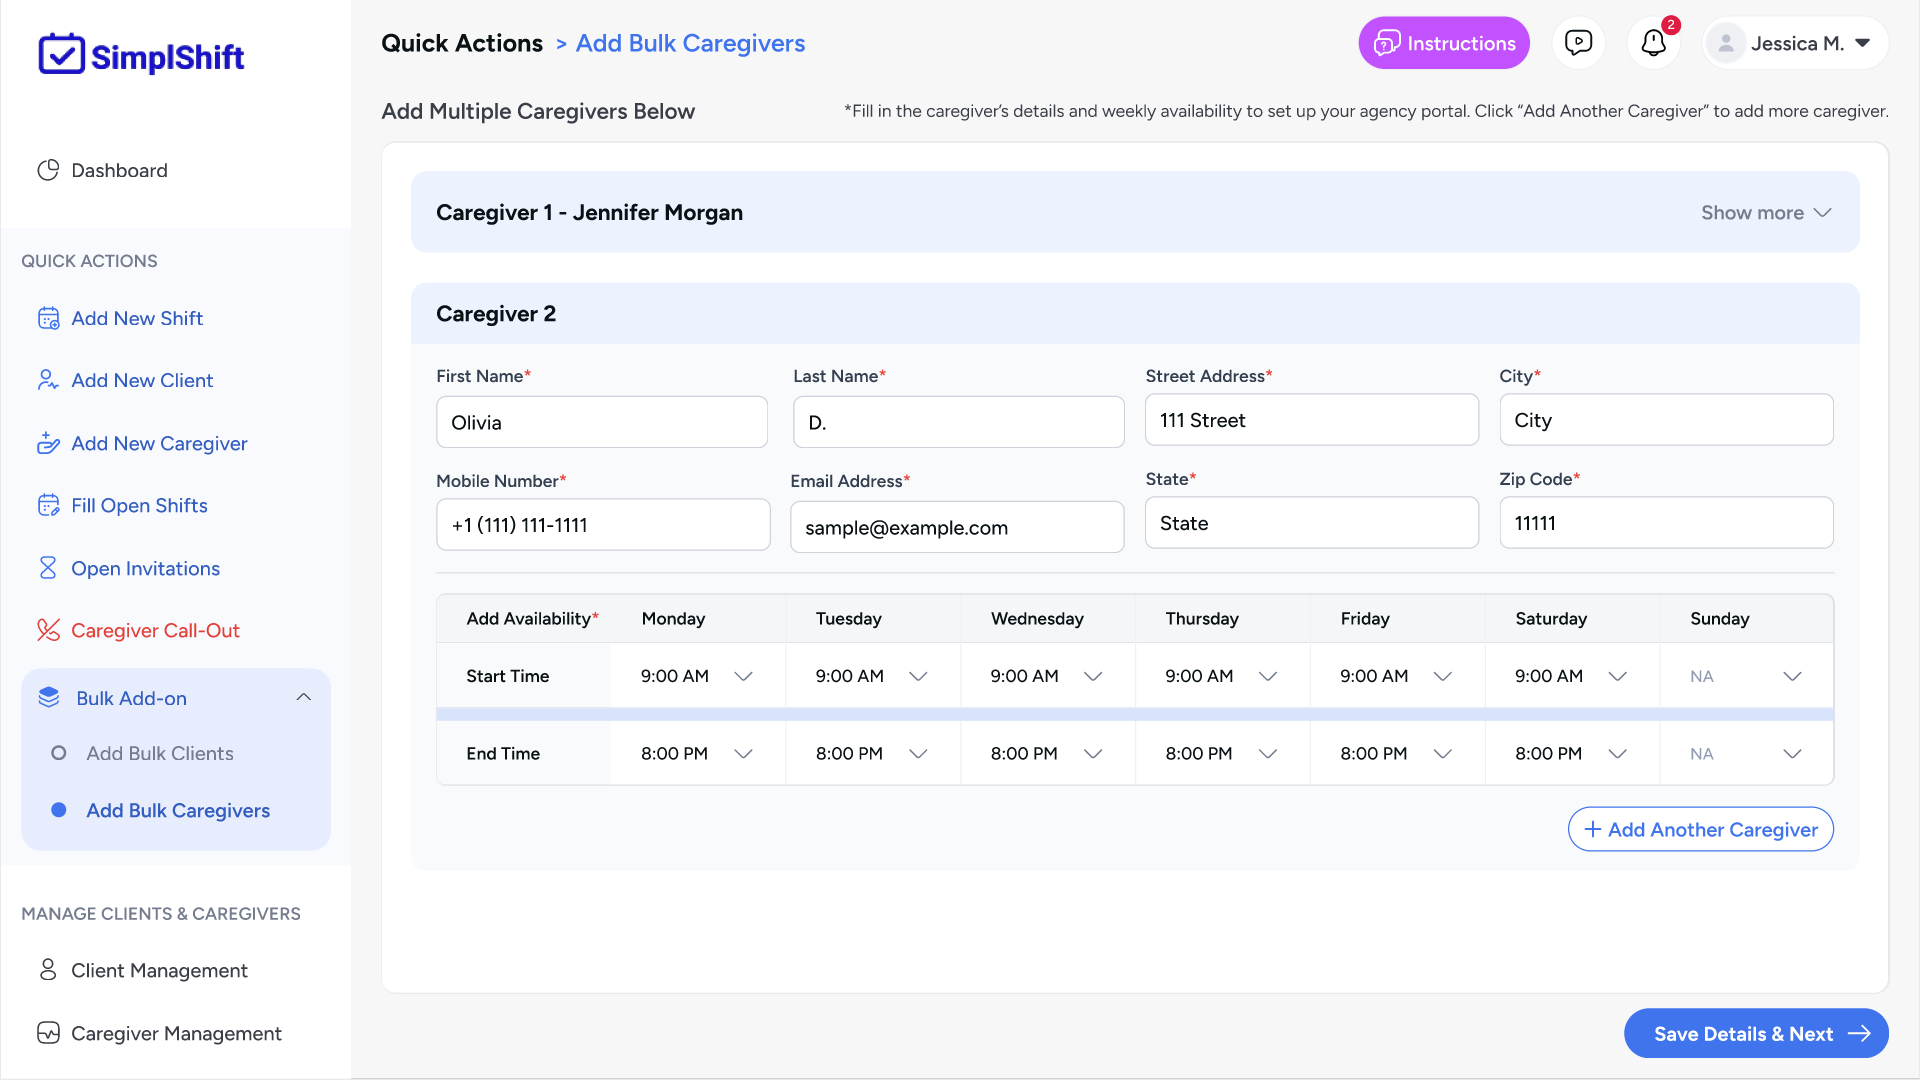This screenshot has height=1080, width=1920.
Task: Click the Add Another Caregiver button
Action: (1700, 829)
